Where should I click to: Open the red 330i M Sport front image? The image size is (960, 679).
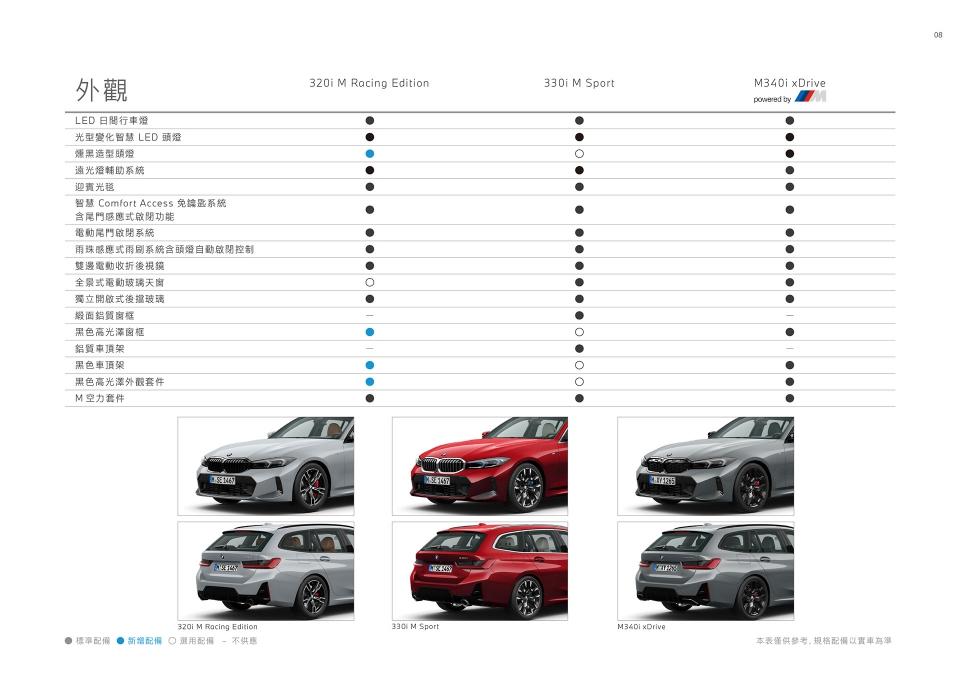479,465
